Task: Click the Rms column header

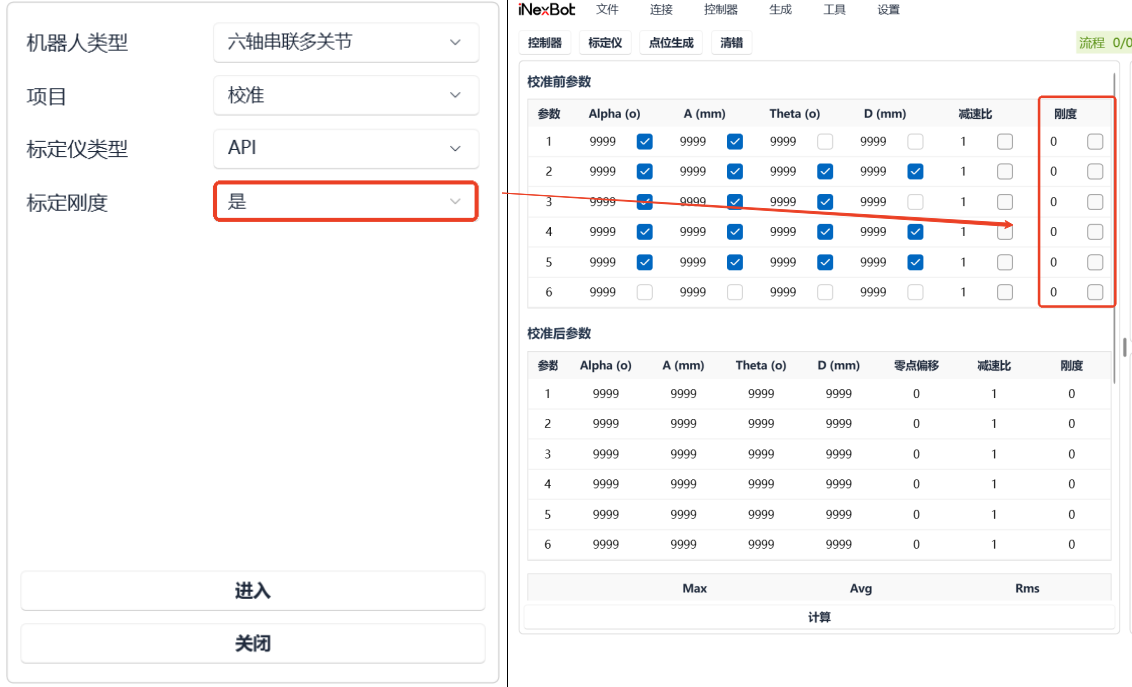Action: 1027,588
